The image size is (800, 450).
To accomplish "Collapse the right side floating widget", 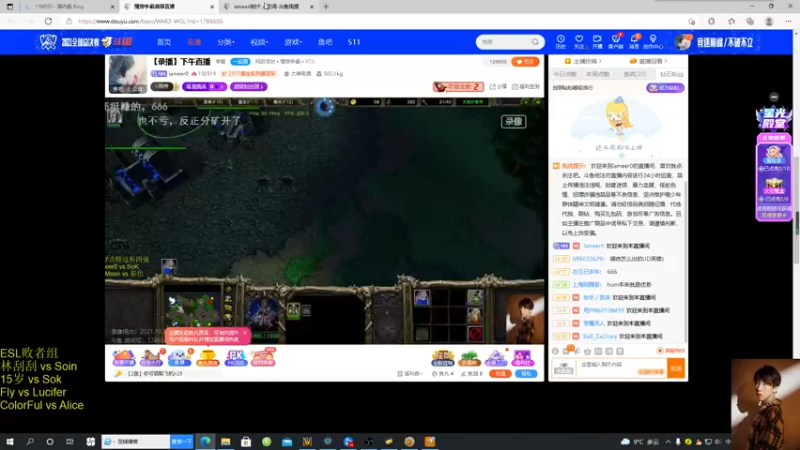I will (x=774, y=97).
